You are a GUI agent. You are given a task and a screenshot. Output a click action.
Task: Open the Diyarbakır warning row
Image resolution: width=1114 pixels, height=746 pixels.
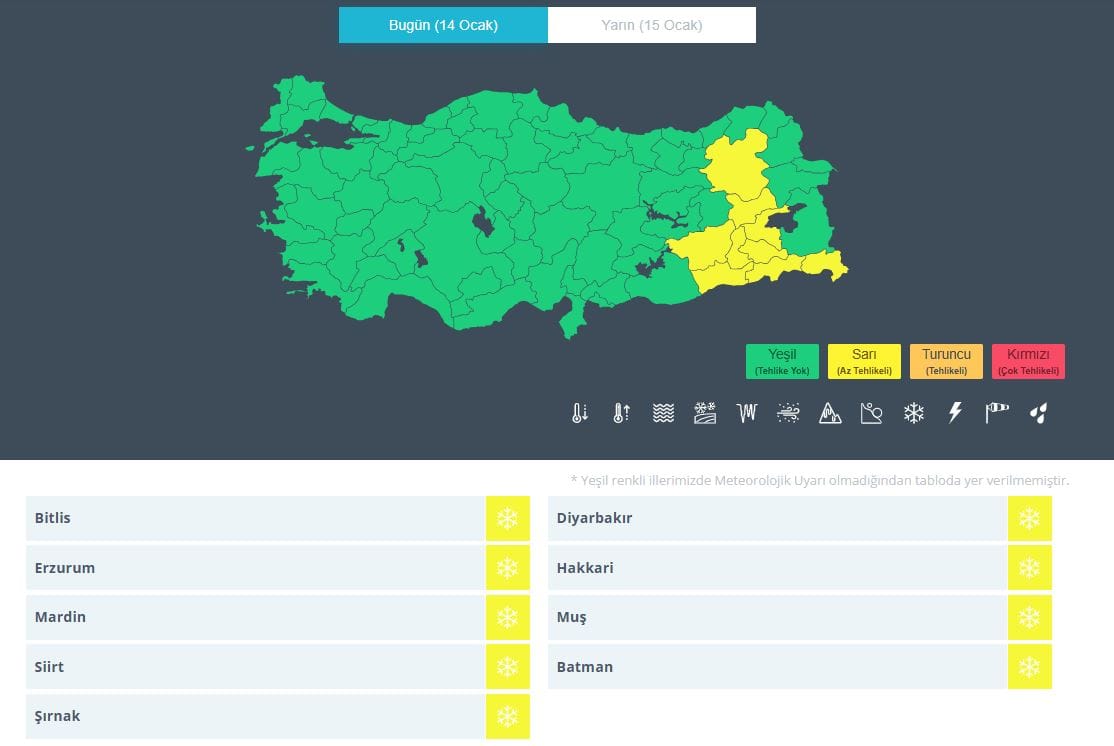tap(777, 518)
